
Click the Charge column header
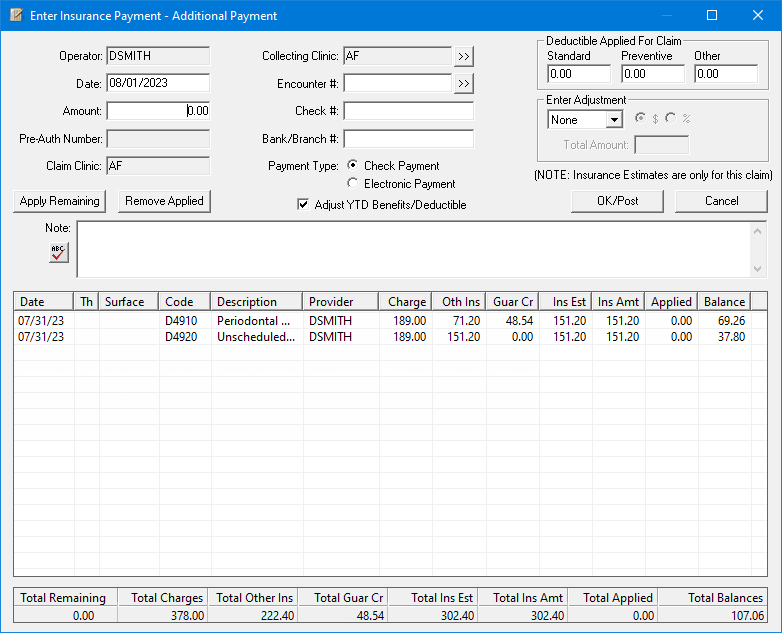tap(405, 302)
